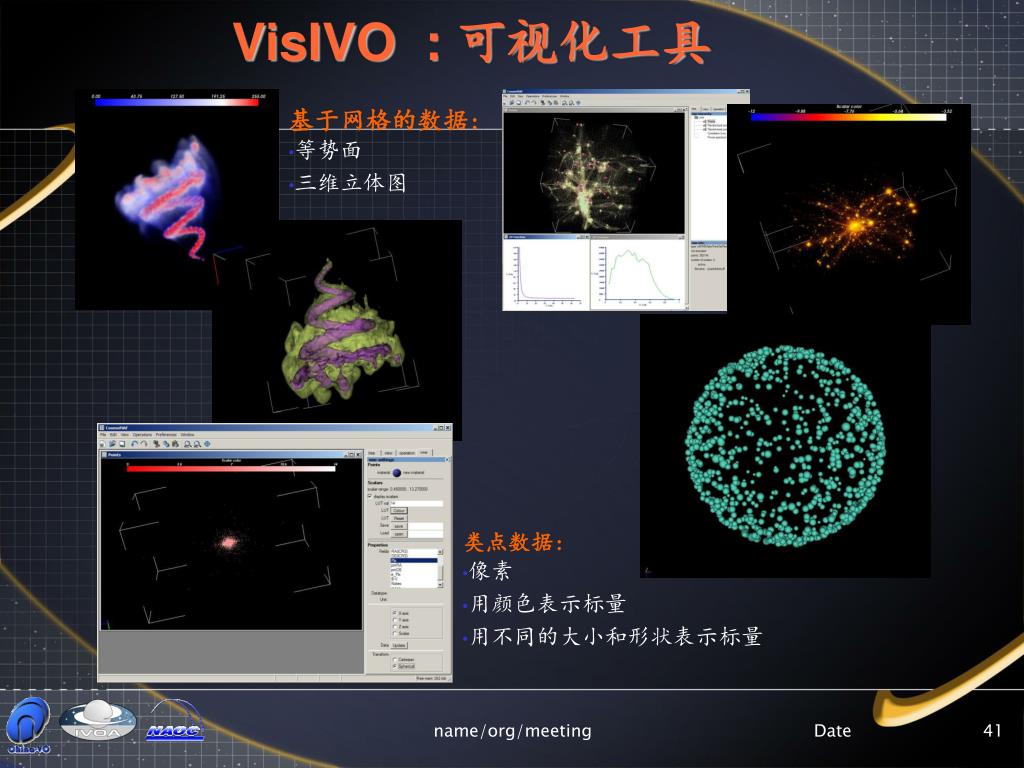Switch to the tree tab in bottom-left window

[x=372, y=453]
